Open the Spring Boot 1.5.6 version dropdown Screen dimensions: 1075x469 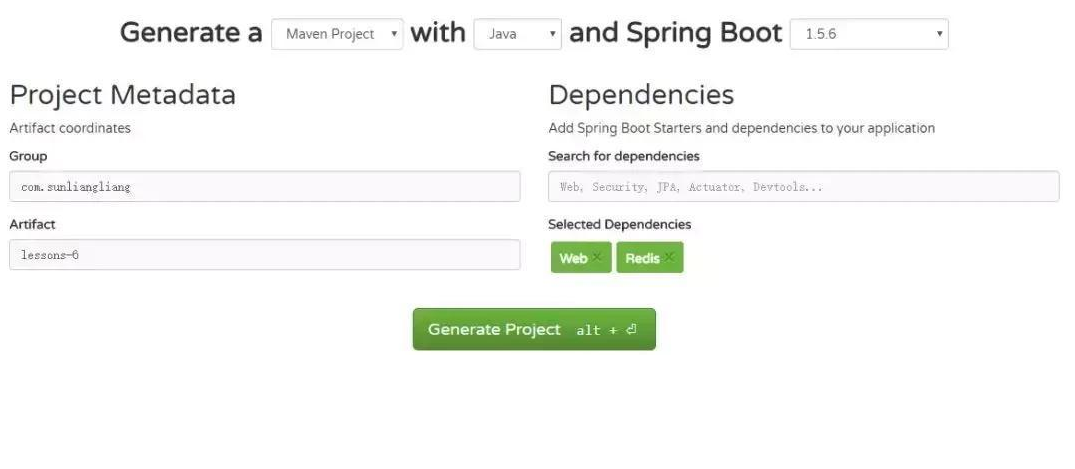click(868, 34)
